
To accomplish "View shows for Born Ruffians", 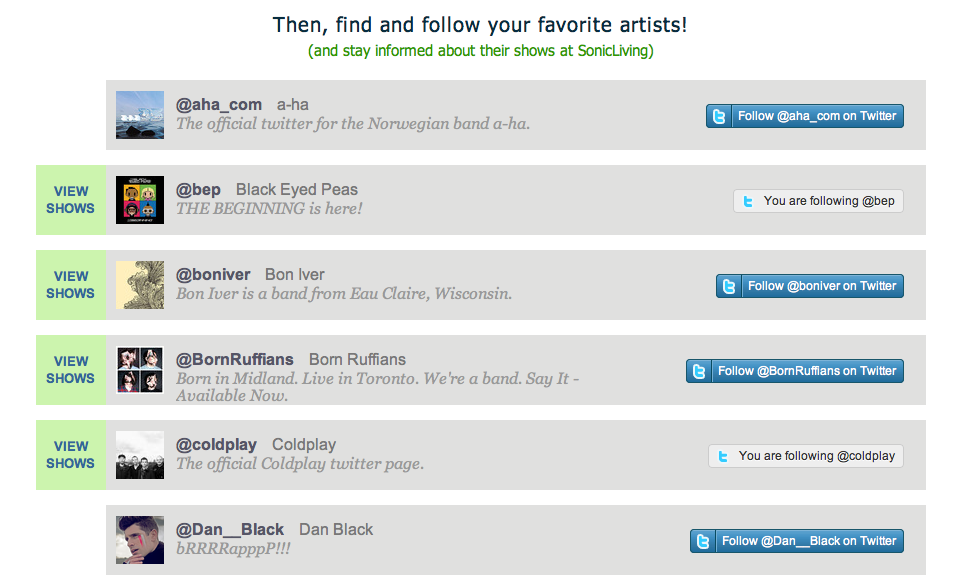I will (x=70, y=370).
